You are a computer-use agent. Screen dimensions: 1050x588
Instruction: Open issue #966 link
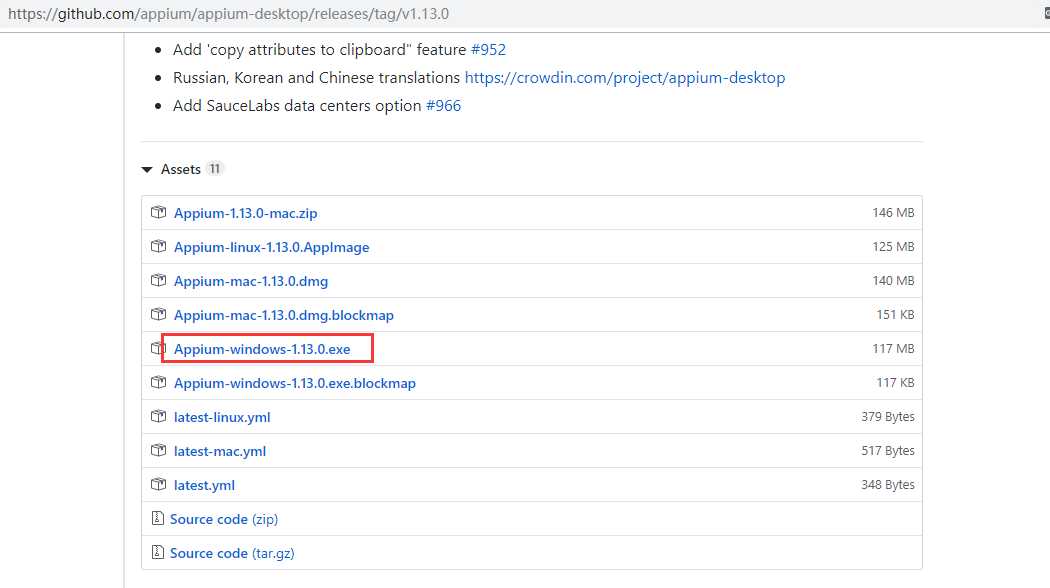point(443,106)
